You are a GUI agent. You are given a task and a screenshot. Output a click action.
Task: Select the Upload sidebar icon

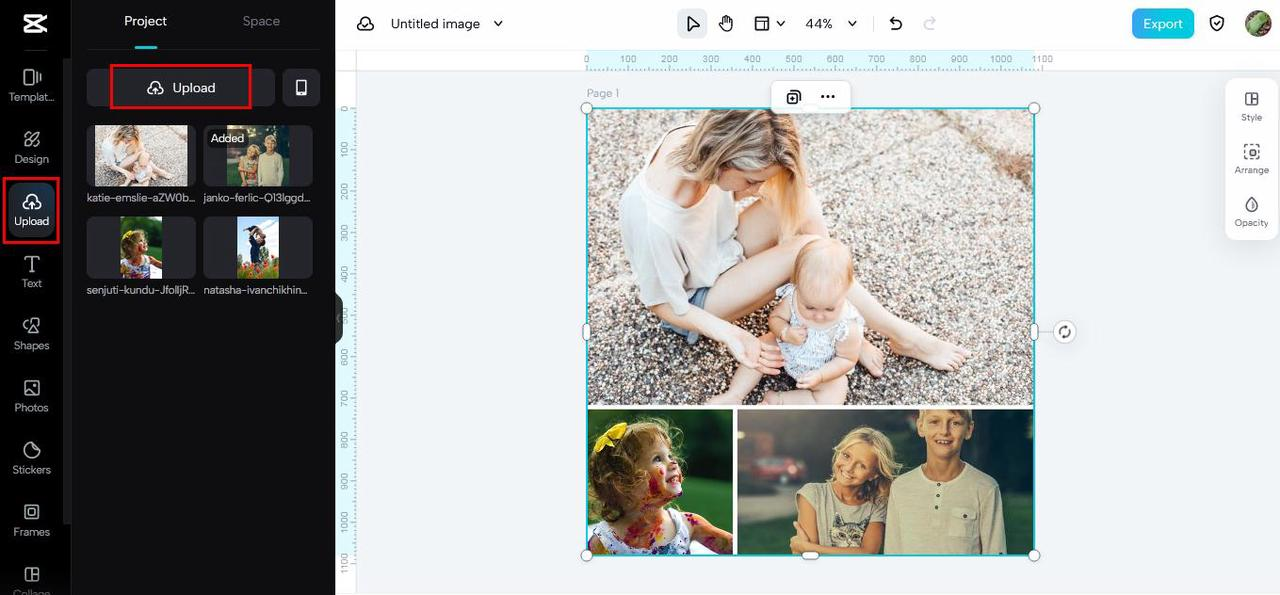click(31, 210)
